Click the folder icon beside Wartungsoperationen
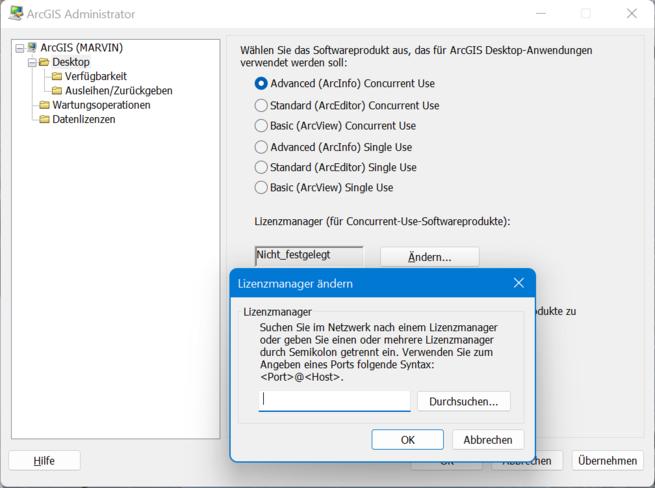Viewport: 655px width, 488px height. click(44, 105)
